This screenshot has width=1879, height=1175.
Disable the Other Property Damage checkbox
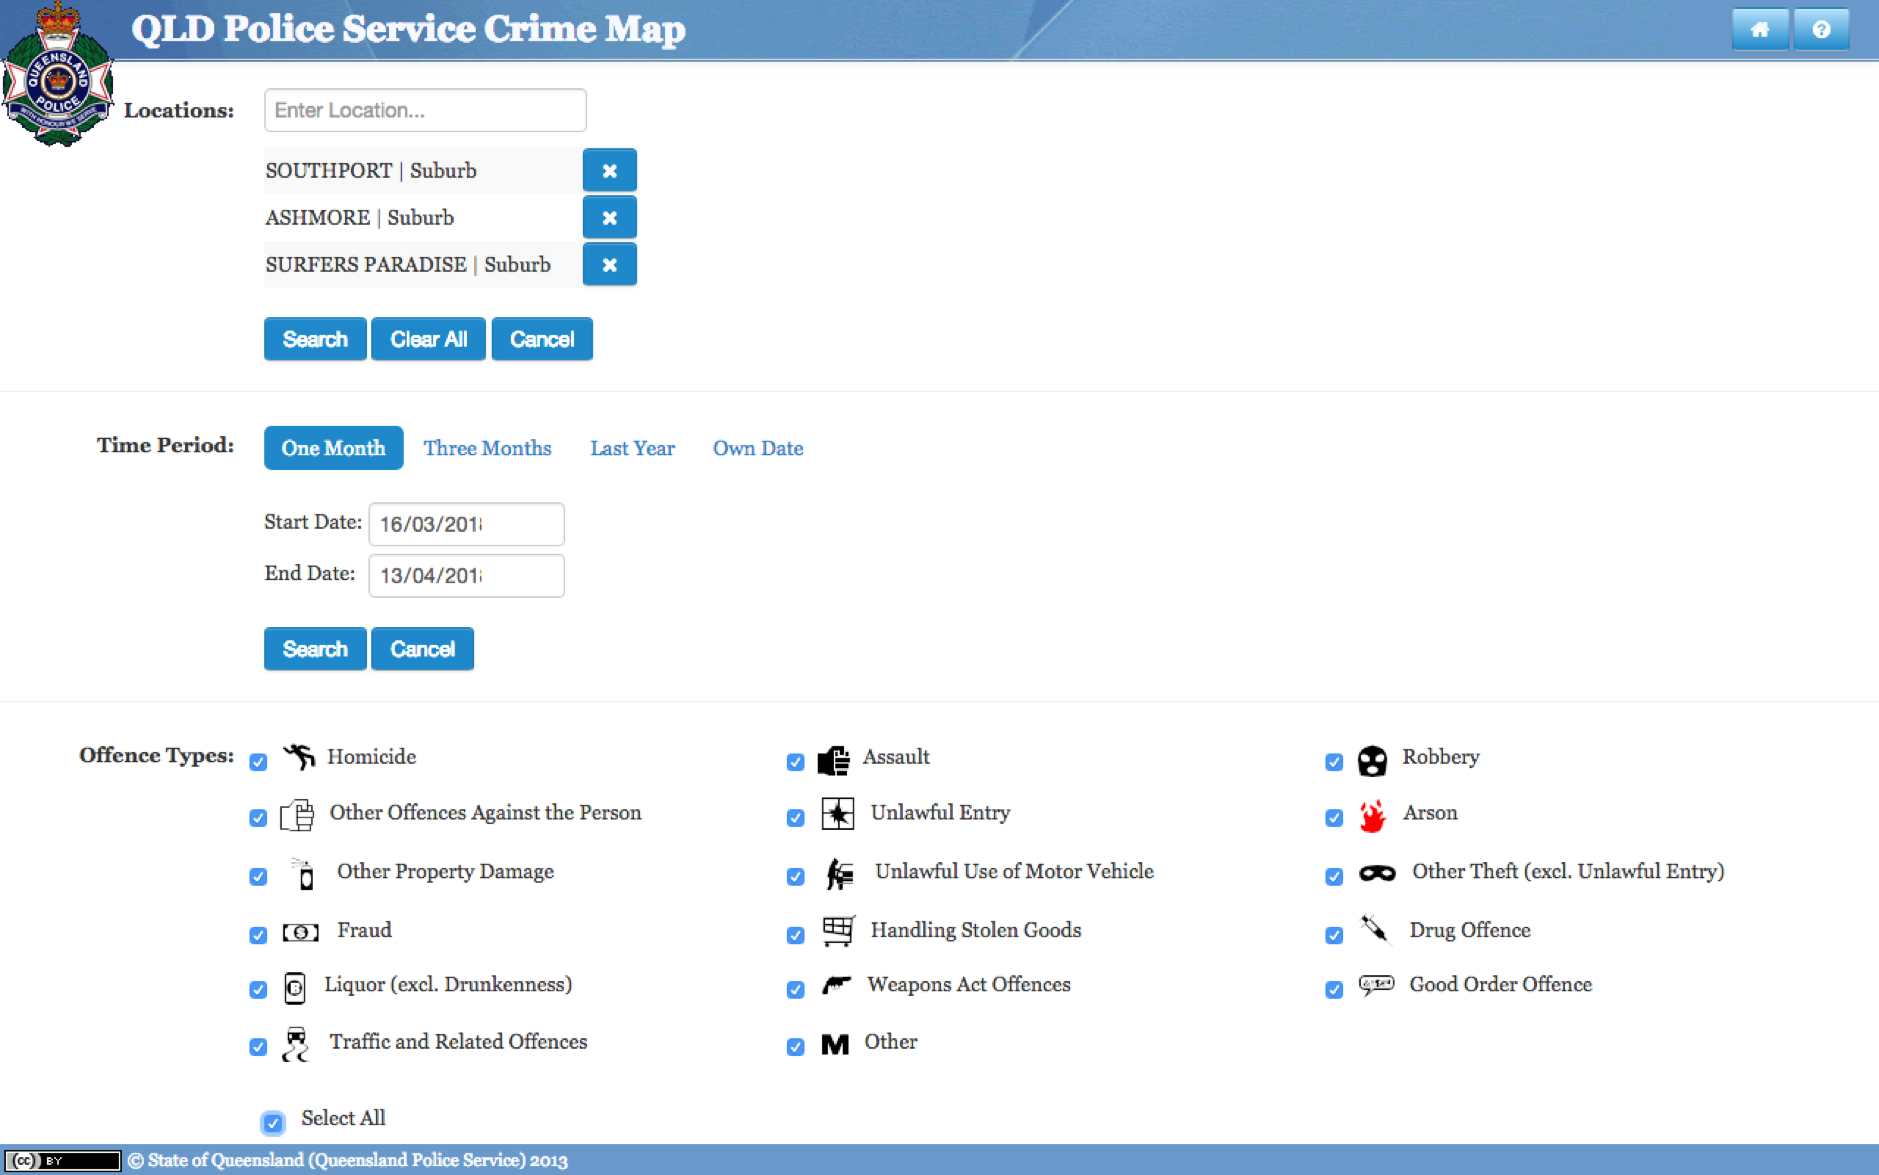click(x=258, y=877)
